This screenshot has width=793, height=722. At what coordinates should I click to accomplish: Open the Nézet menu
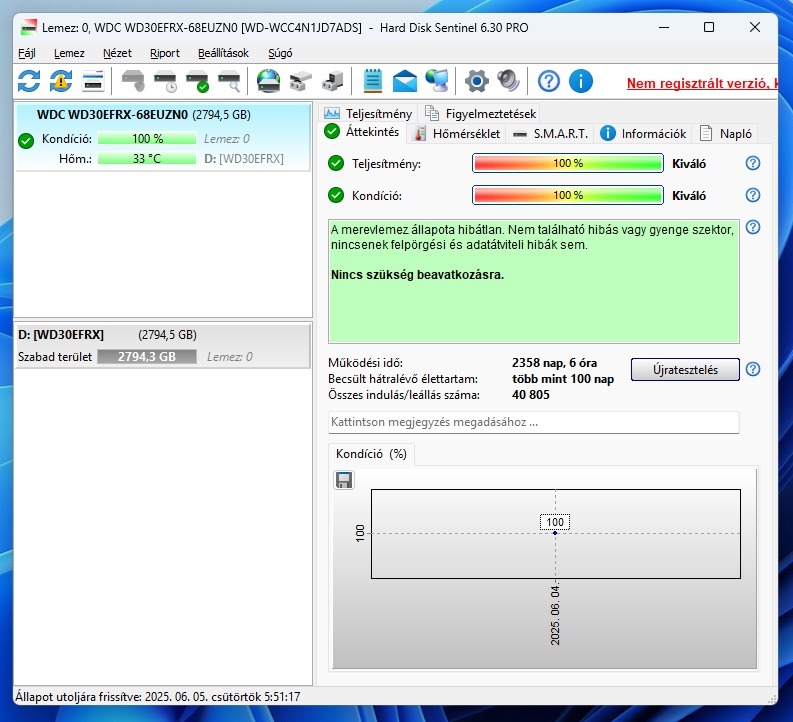pyautogui.click(x=117, y=53)
